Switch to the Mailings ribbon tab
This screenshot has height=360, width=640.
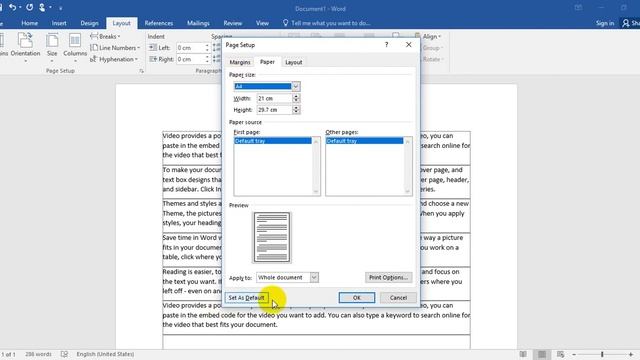(x=198, y=23)
